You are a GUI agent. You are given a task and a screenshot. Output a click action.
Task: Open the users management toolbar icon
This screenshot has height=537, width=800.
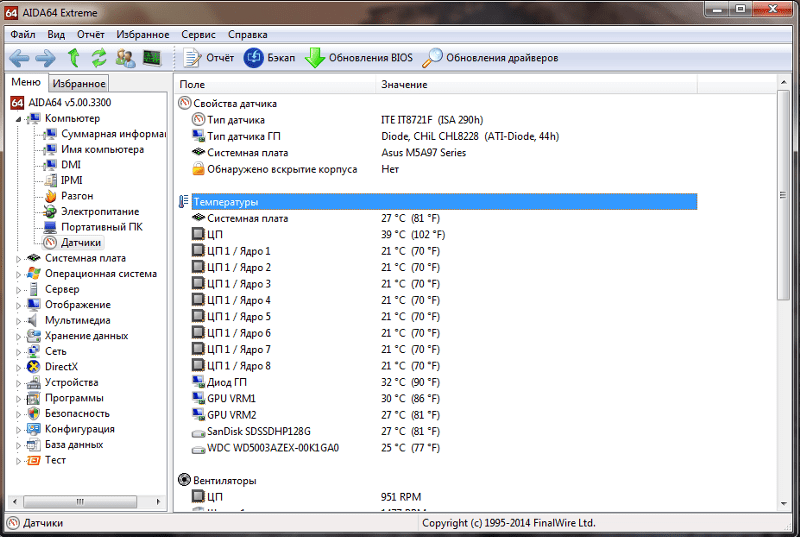click(x=125, y=58)
